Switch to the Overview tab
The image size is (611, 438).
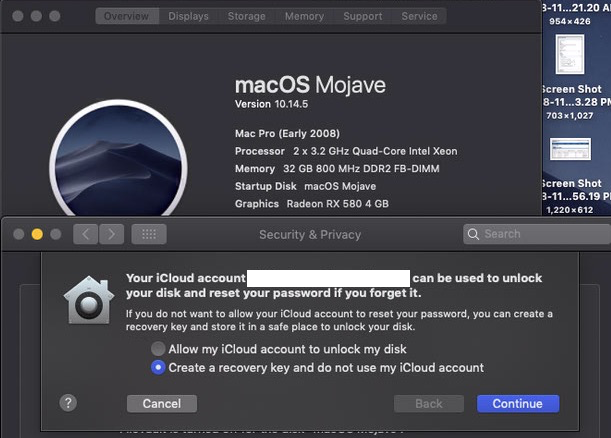(127, 16)
